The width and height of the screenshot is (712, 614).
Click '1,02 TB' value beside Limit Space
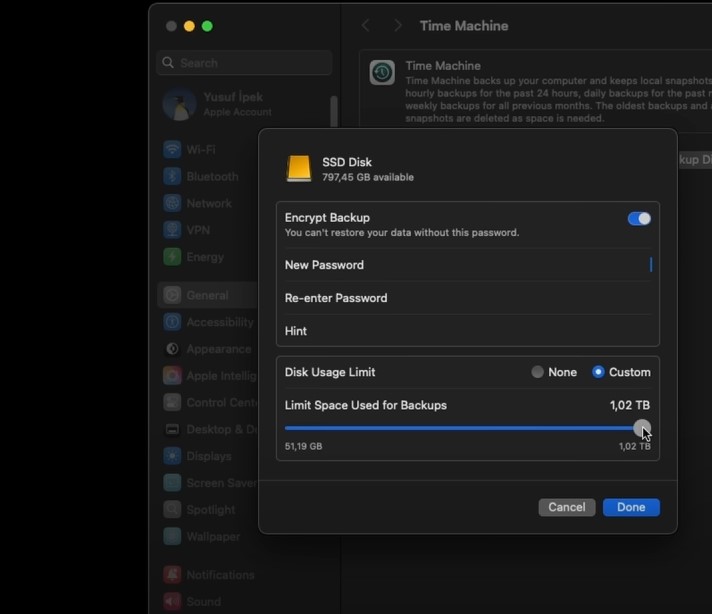pyautogui.click(x=630, y=405)
